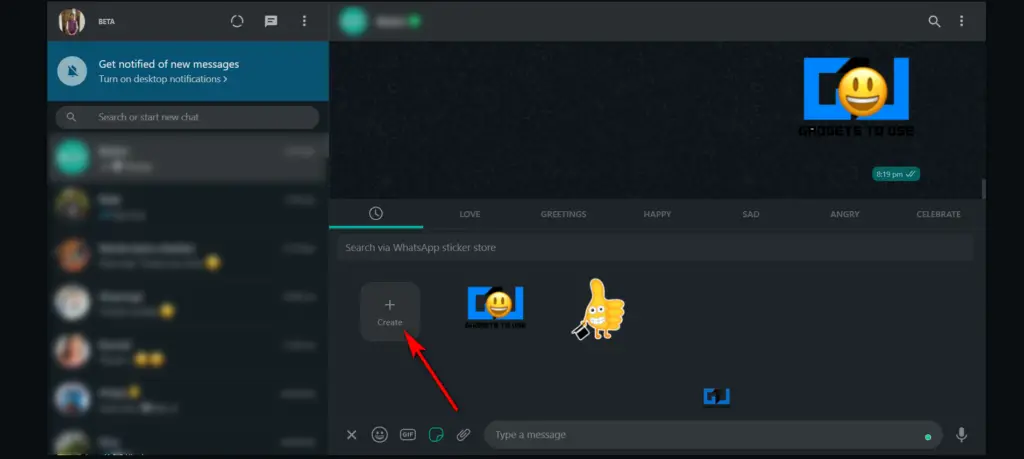Open the conversation three-dot menu

click(x=961, y=22)
